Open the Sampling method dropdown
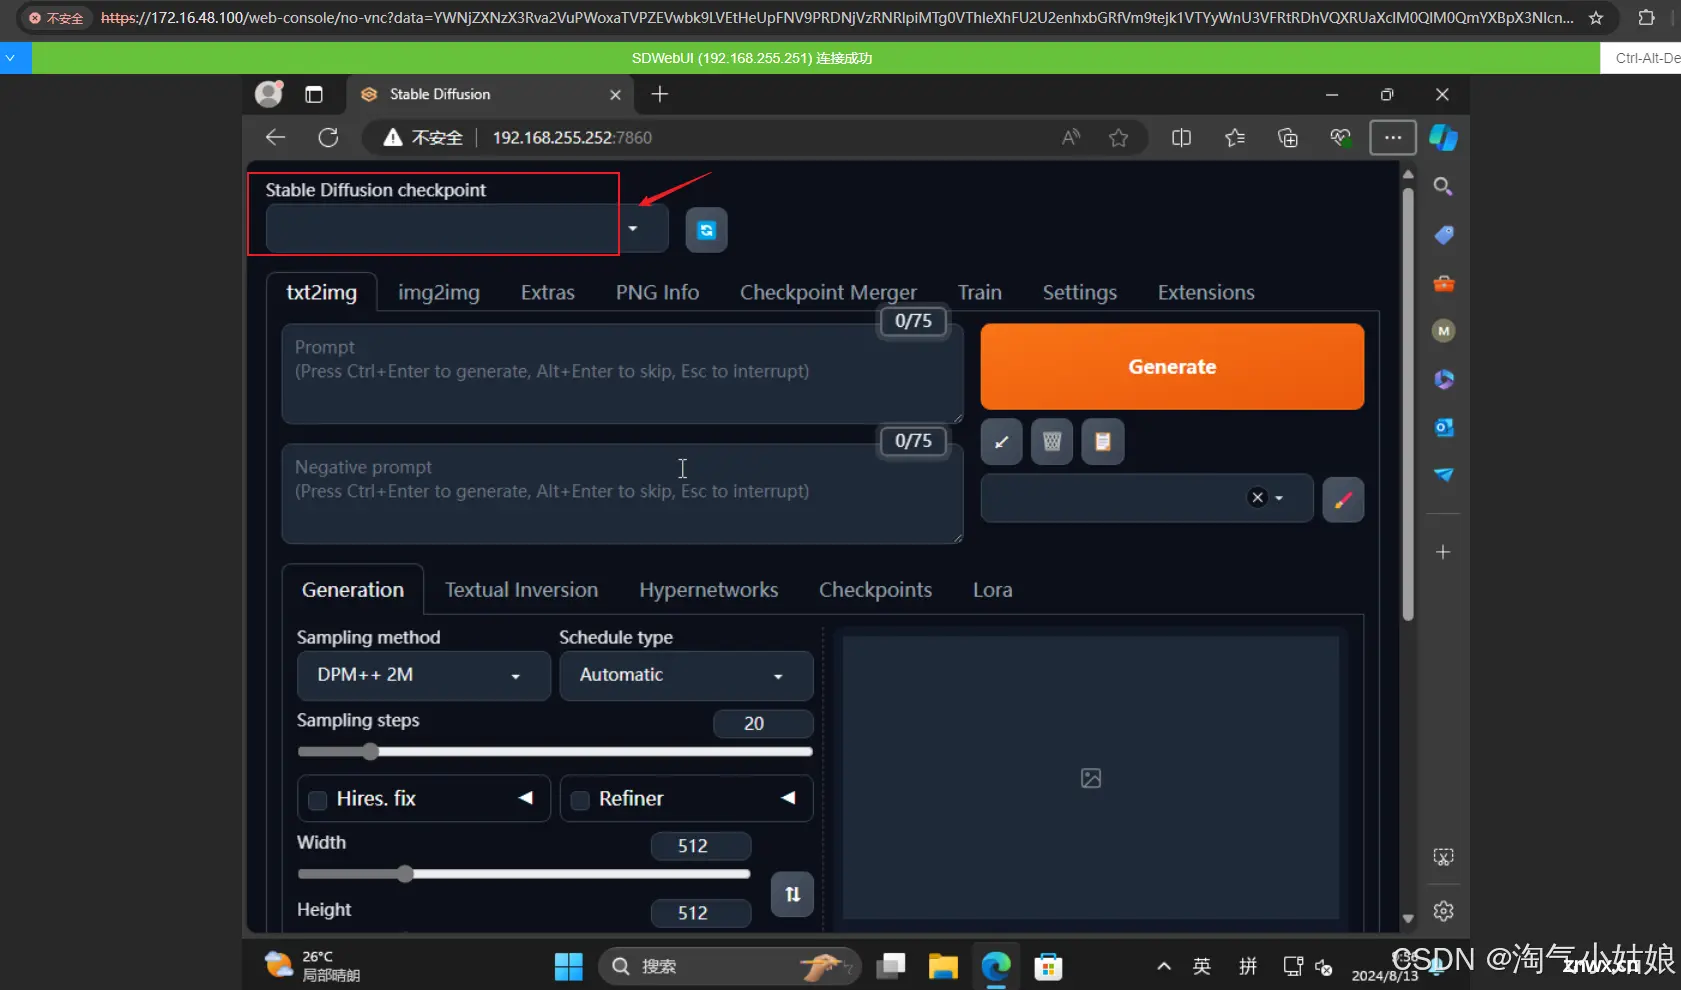 (423, 676)
